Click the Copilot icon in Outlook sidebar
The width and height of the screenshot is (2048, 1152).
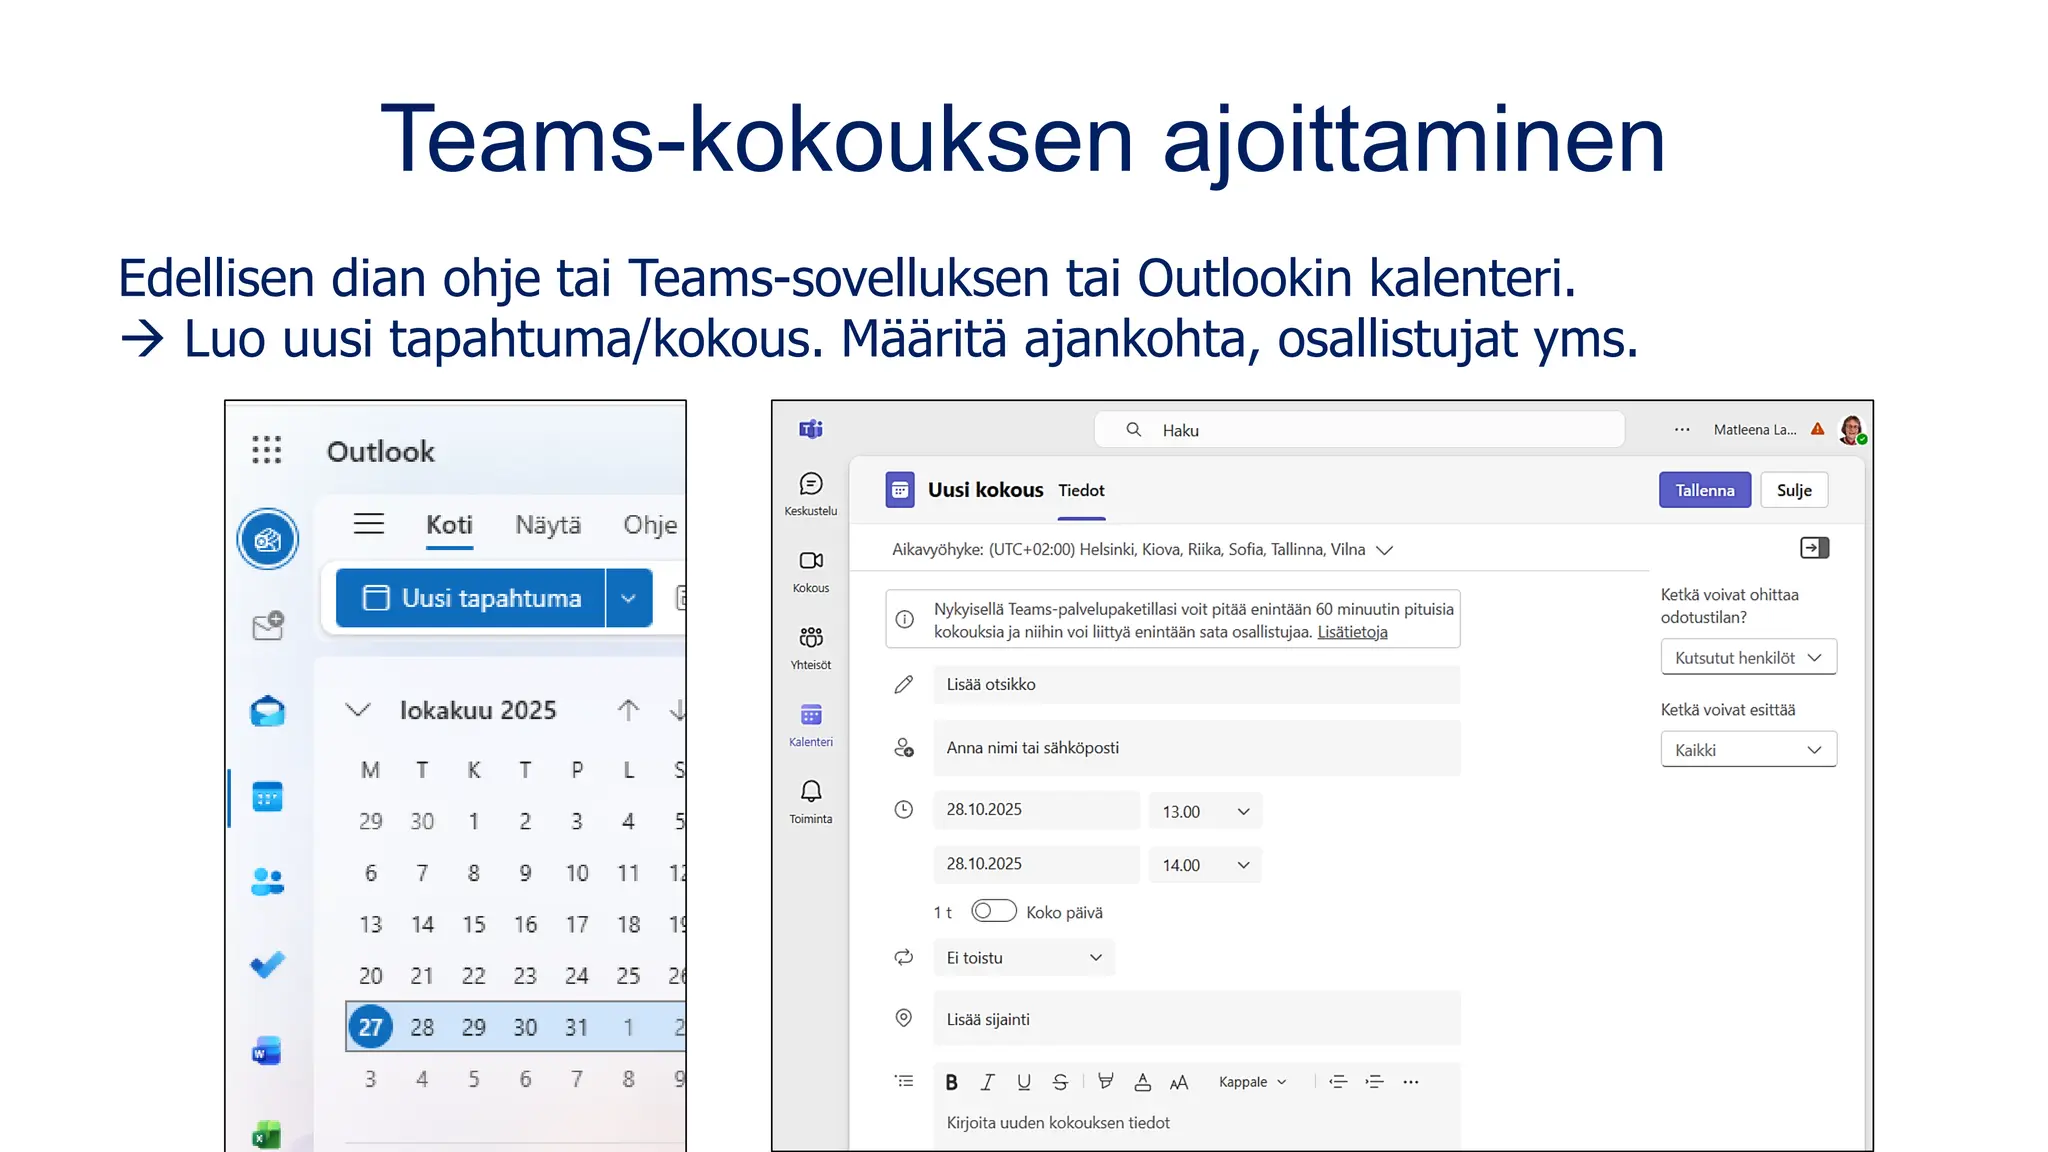[267, 540]
